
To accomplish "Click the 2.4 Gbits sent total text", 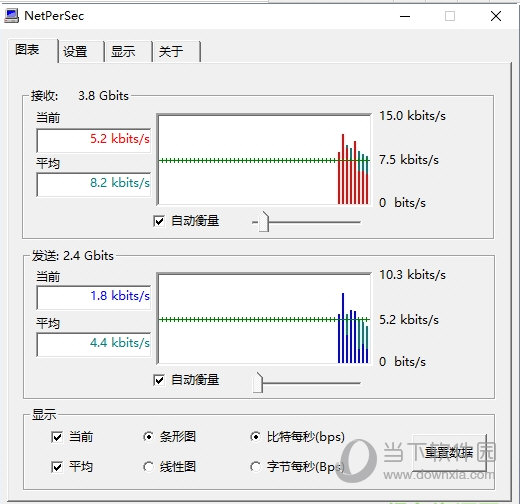I will click(88, 256).
